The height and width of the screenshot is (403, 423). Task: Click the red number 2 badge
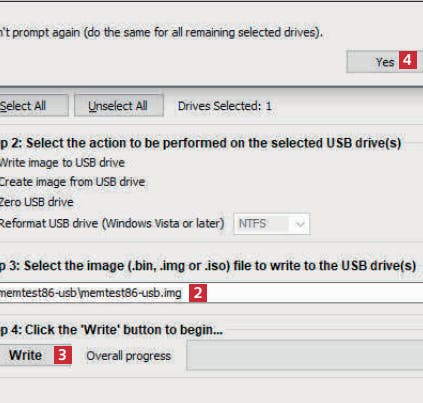point(198,293)
